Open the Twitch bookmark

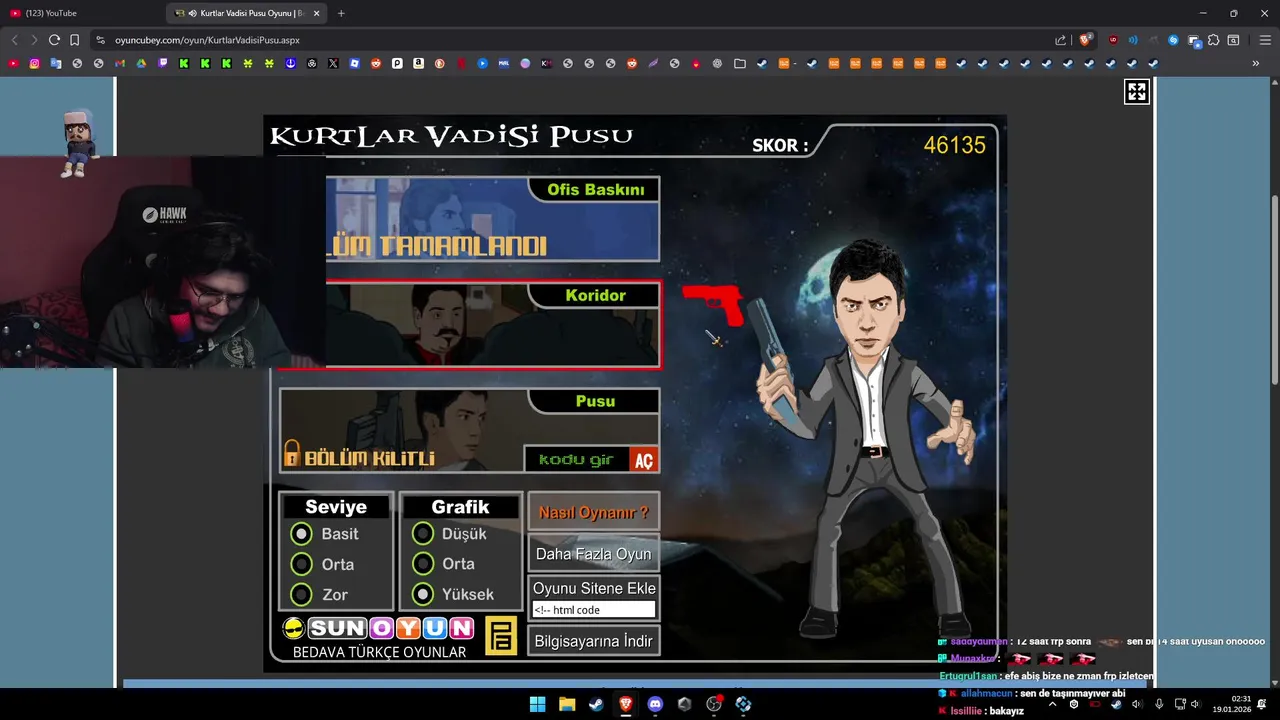(163, 63)
